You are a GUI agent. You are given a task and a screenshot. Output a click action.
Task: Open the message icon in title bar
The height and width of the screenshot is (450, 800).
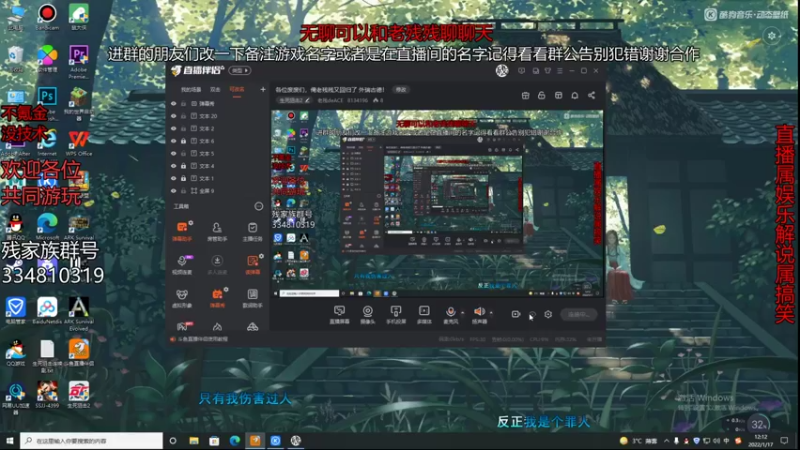521,70
